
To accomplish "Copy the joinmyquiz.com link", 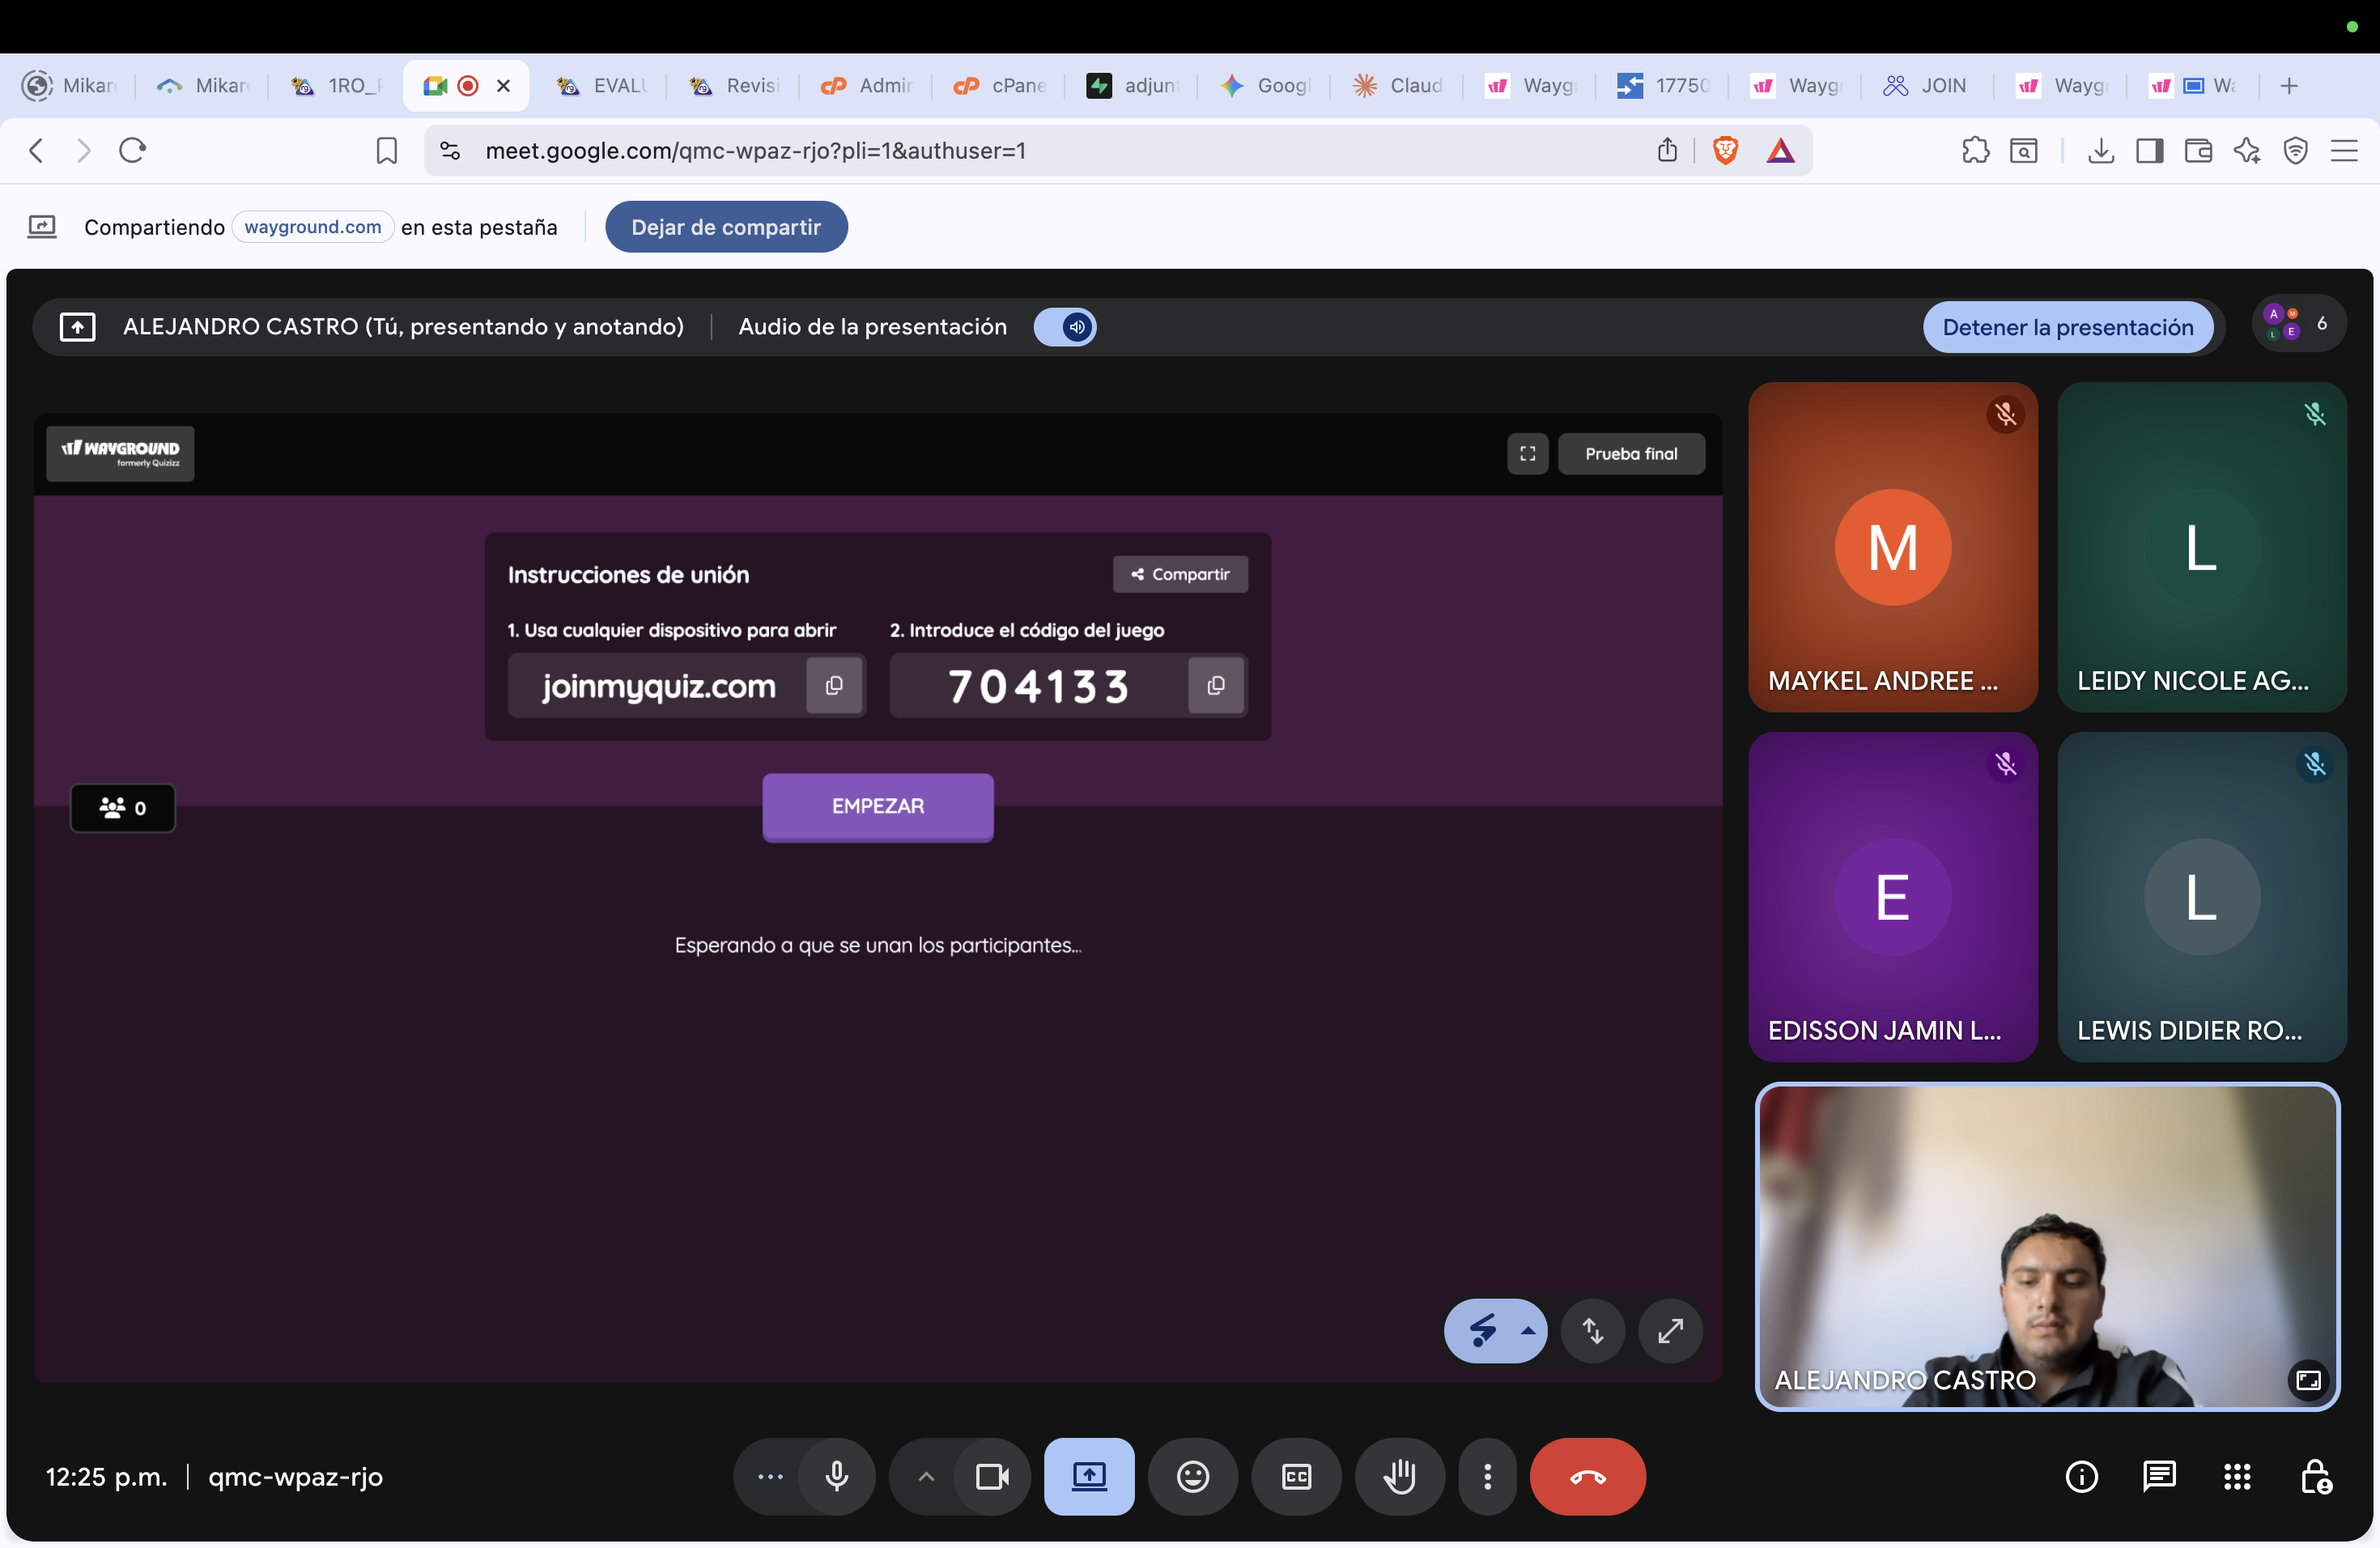I will [834, 686].
